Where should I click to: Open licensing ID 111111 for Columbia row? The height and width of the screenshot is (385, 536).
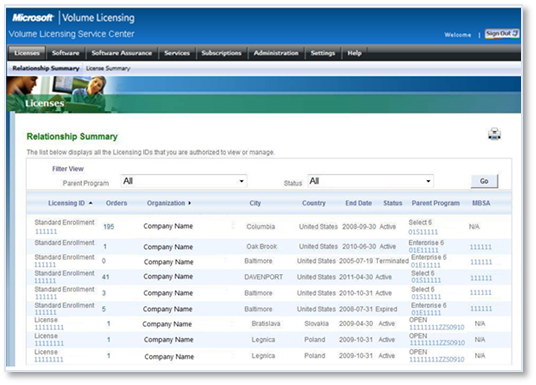[x=46, y=231]
